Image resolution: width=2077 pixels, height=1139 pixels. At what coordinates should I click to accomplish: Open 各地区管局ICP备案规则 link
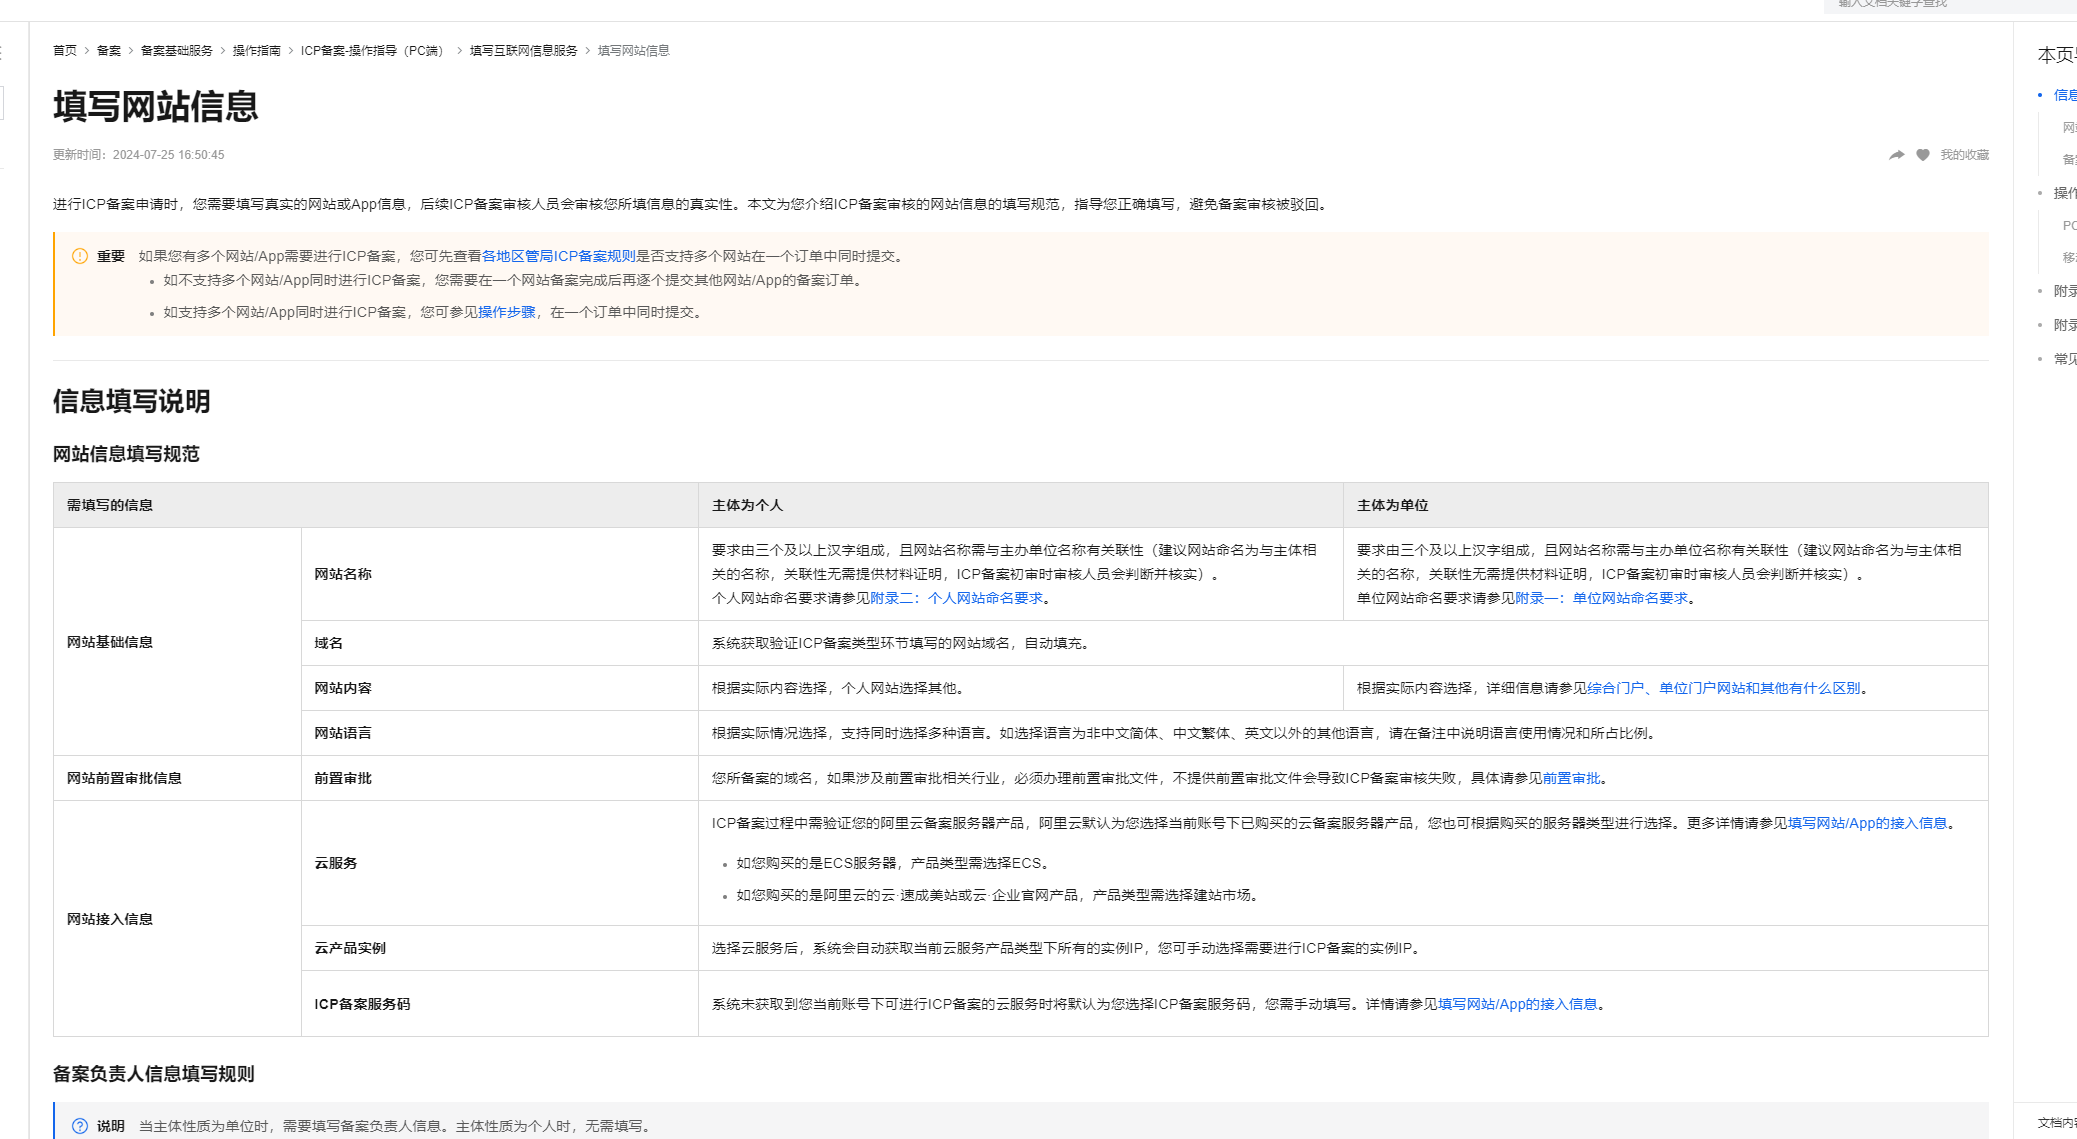coord(558,256)
